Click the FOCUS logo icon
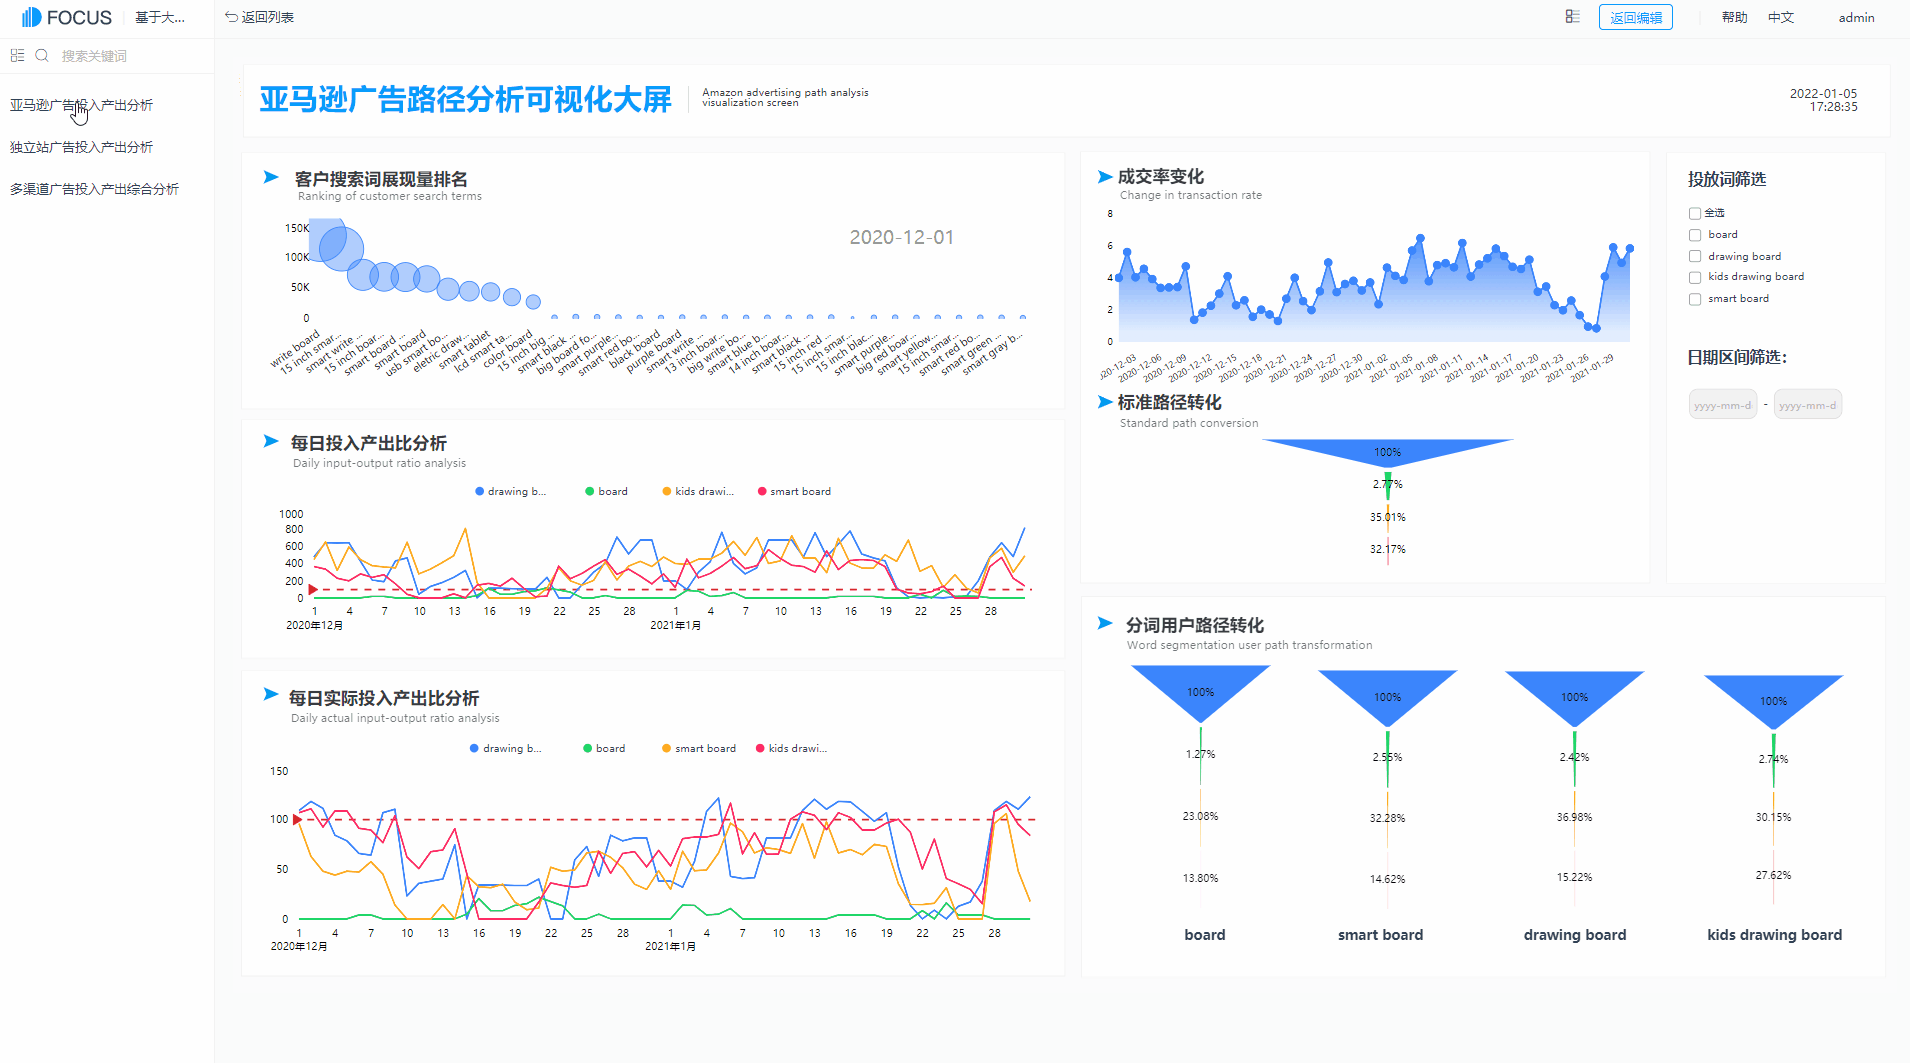The height and width of the screenshot is (1063, 1910). coord(33,16)
